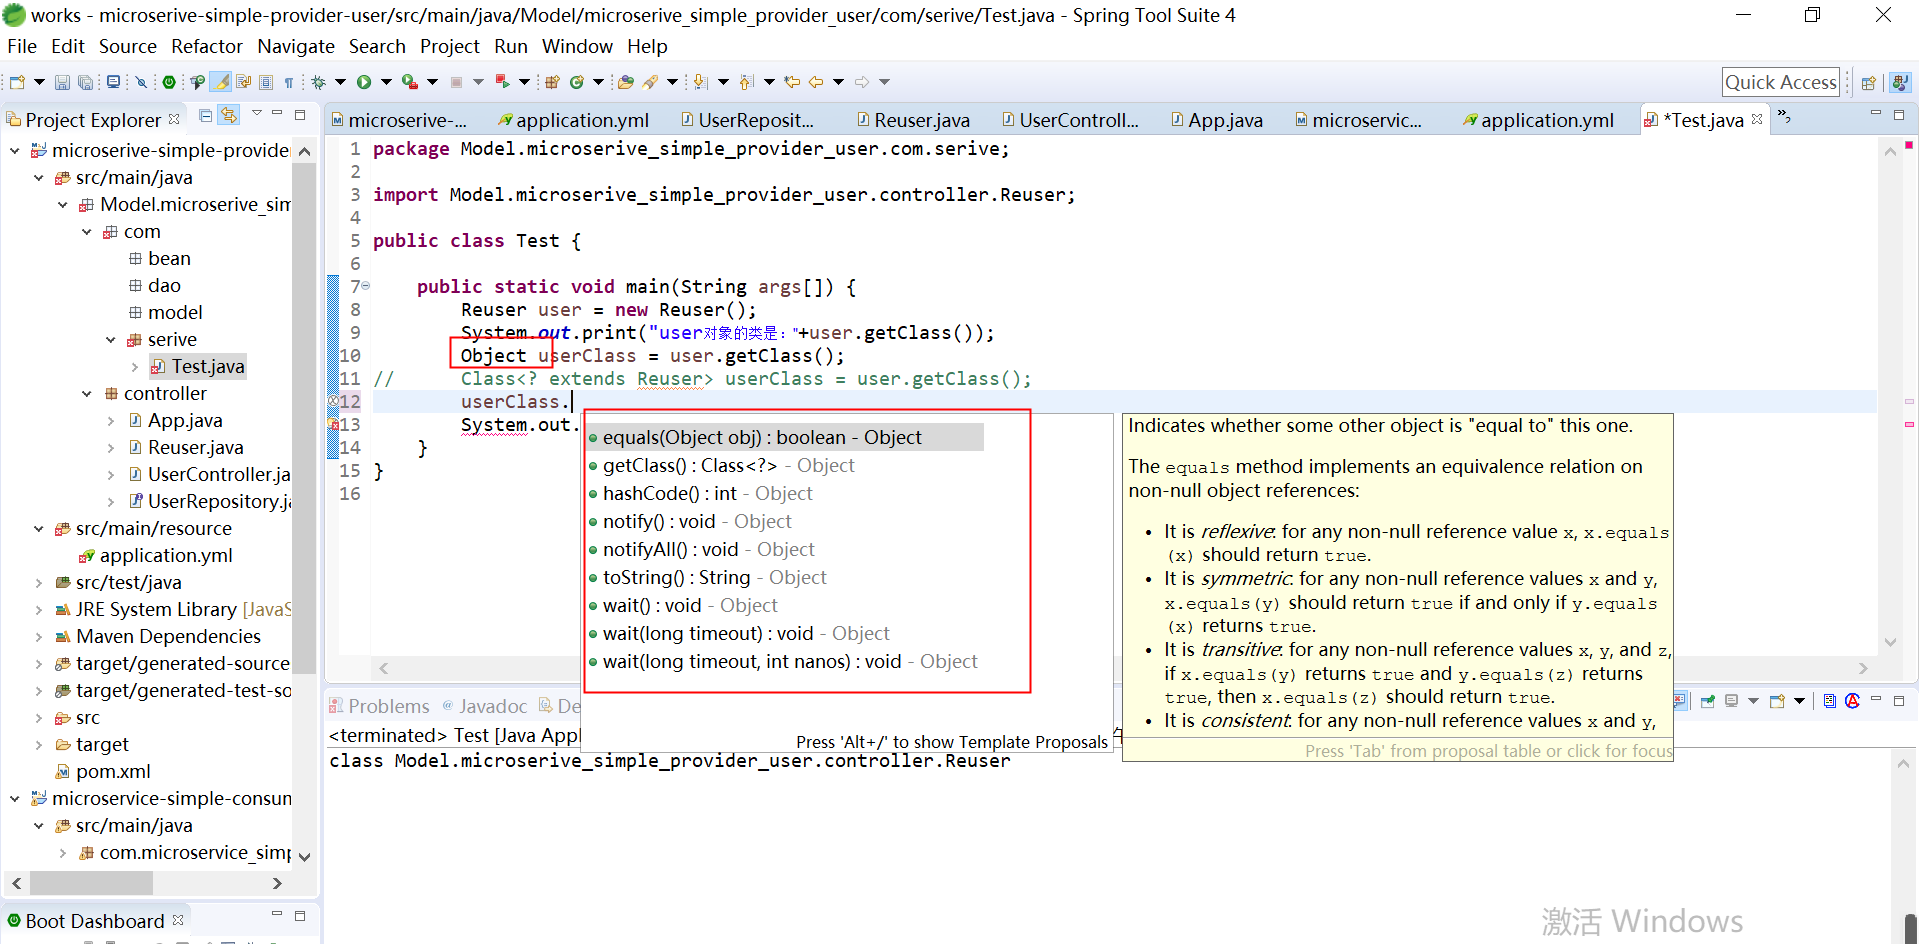Image resolution: width=1919 pixels, height=944 pixels.
Task: Expand the JRE System Library node
Action: coord(39,610)
